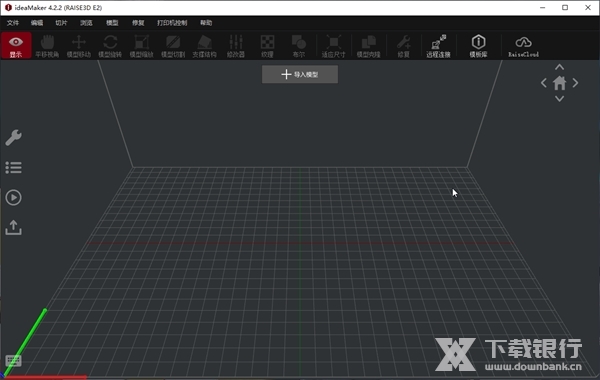Open the 支撑结构 support structure tool
600x380 pixels.
coord(204,46)
